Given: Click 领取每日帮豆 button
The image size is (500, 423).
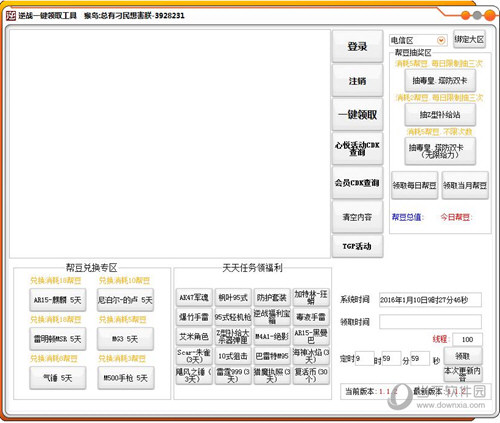Looking at the screenshot, I should coord(415,185).
